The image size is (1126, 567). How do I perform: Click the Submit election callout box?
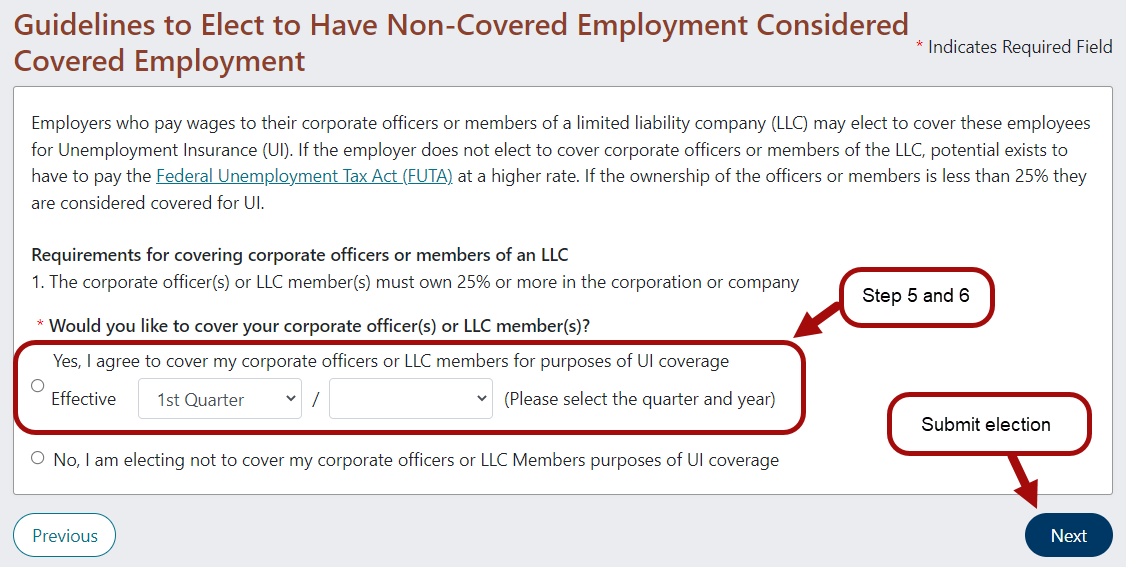pyautogui.click(x=985, y=424)
